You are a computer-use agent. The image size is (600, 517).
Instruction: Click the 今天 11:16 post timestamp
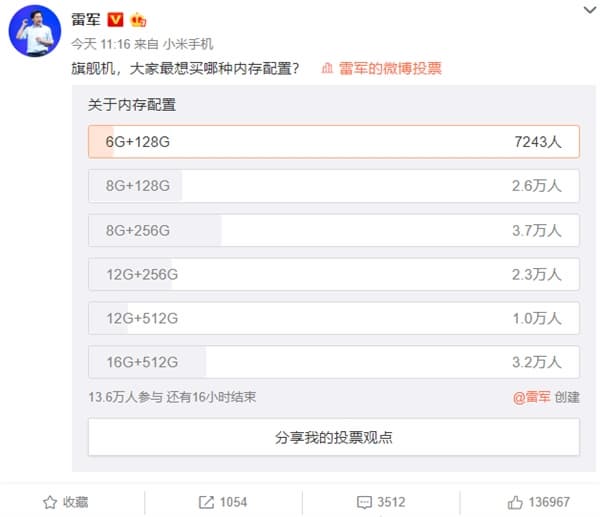95,44
